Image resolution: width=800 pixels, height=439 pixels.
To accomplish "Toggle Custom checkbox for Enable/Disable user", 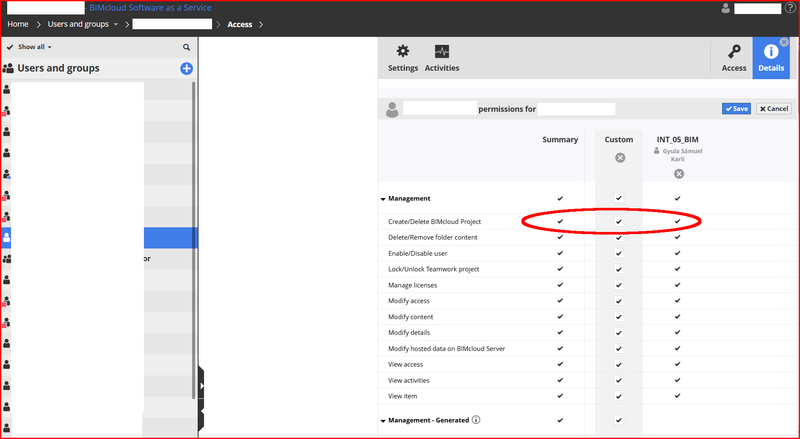I will 619,253.
